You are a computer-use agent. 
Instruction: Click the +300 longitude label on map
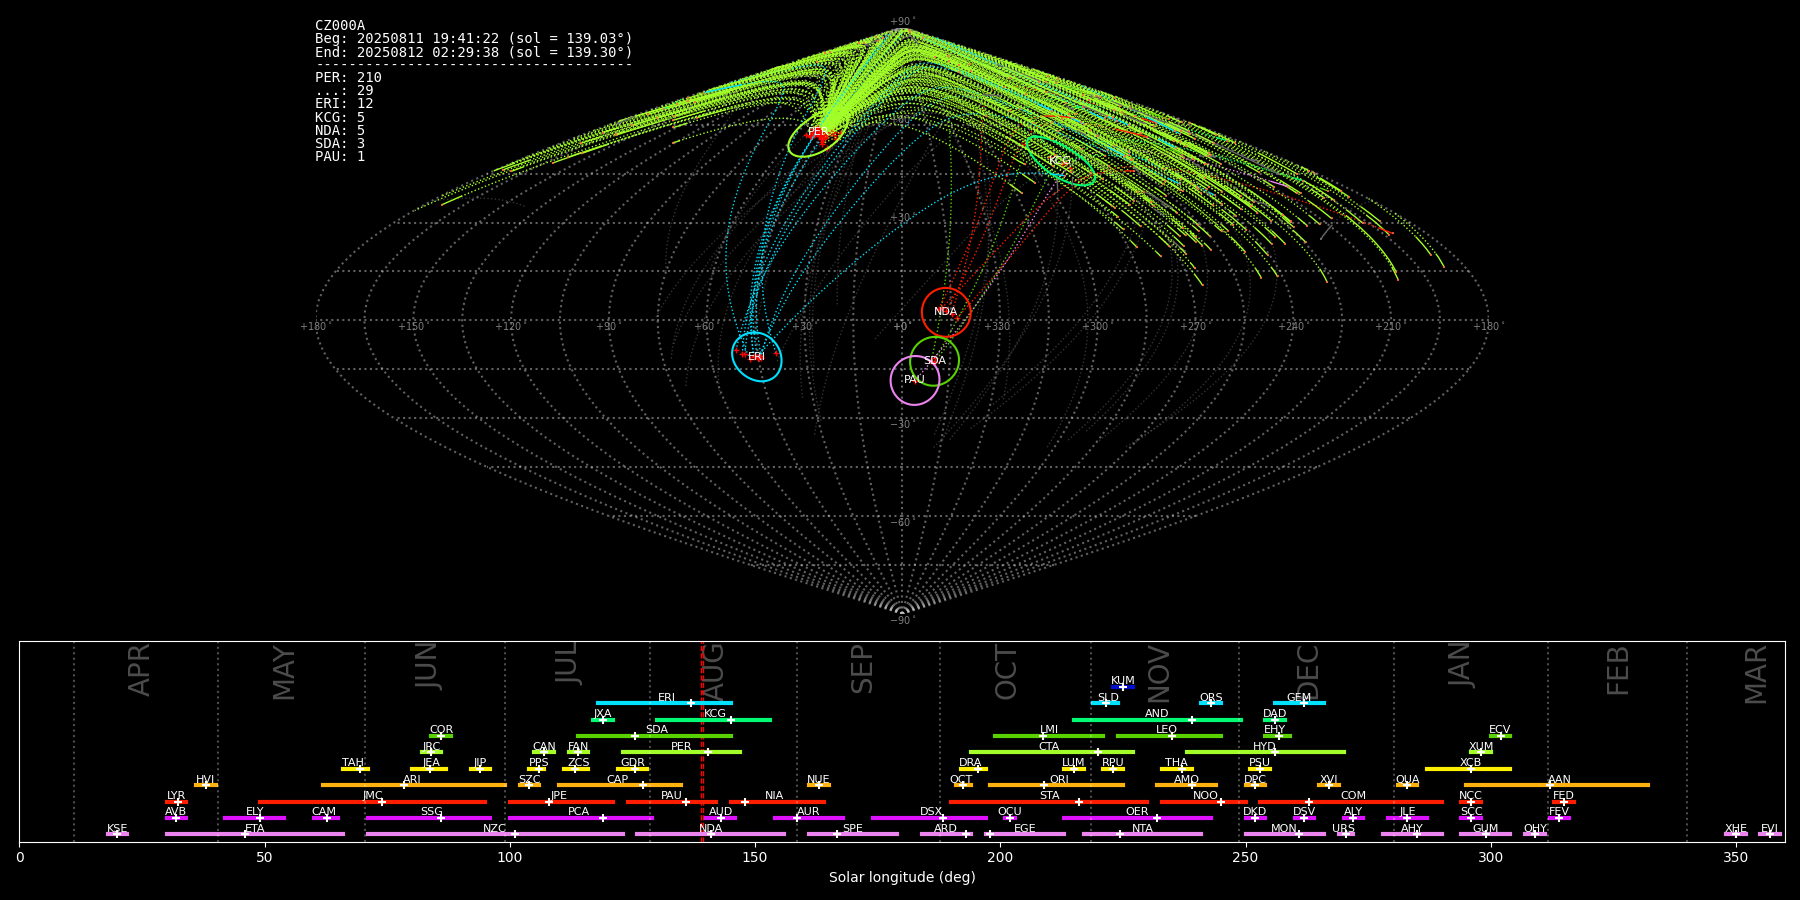(1095, 327)
